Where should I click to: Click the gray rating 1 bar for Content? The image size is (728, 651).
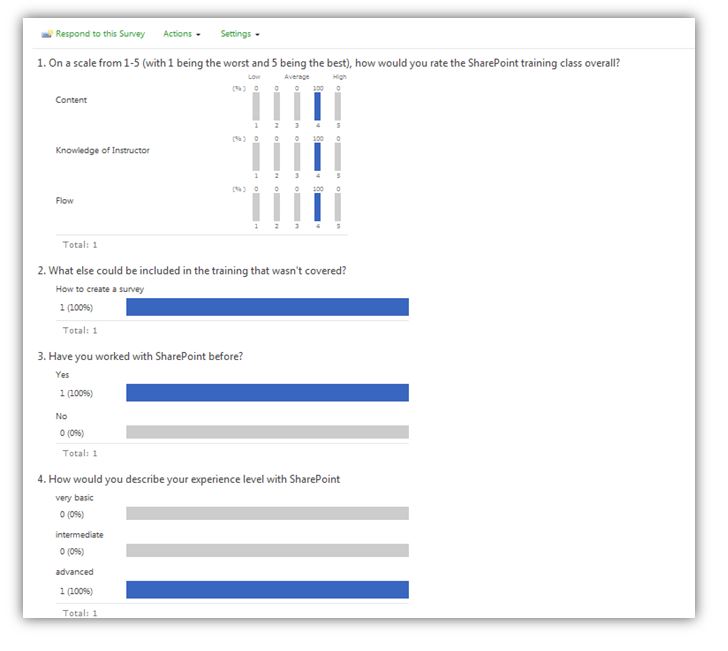pyautogui.click(x=256, y=107)
